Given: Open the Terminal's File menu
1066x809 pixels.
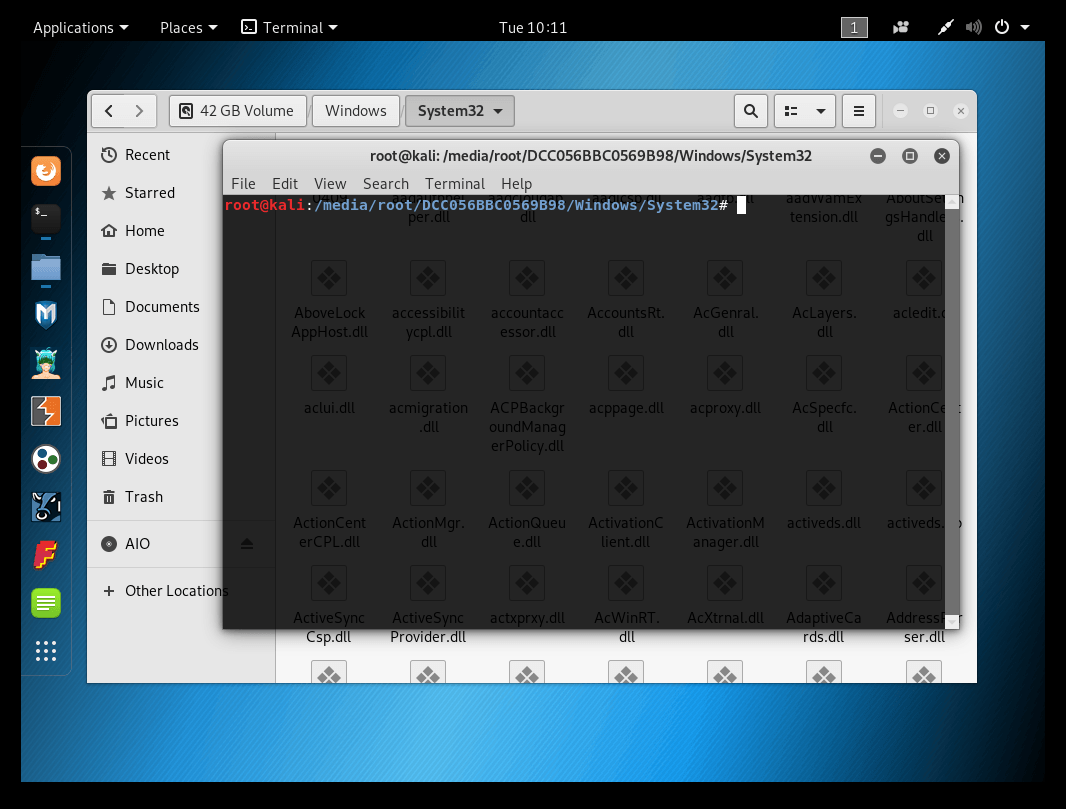Looking at the screenshot, I should 243,184.
